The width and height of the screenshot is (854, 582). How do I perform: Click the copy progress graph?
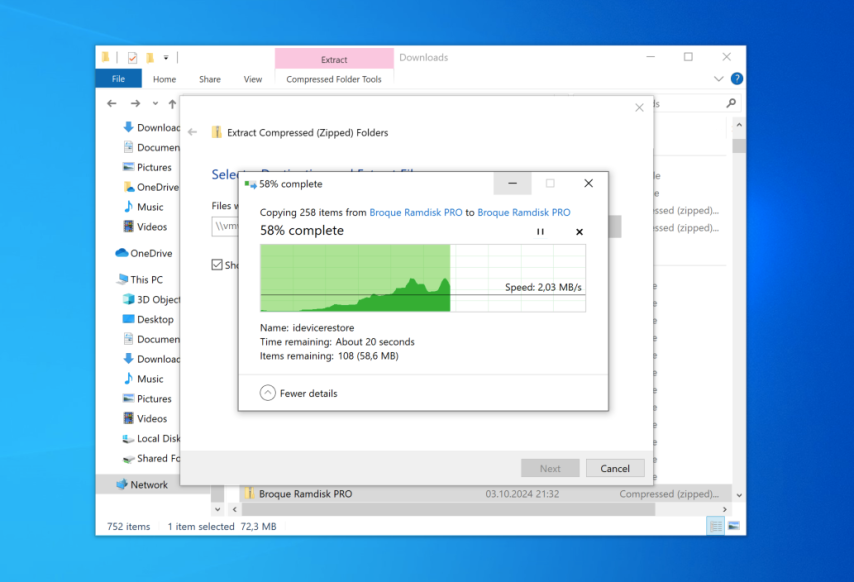tap(423, 278)
